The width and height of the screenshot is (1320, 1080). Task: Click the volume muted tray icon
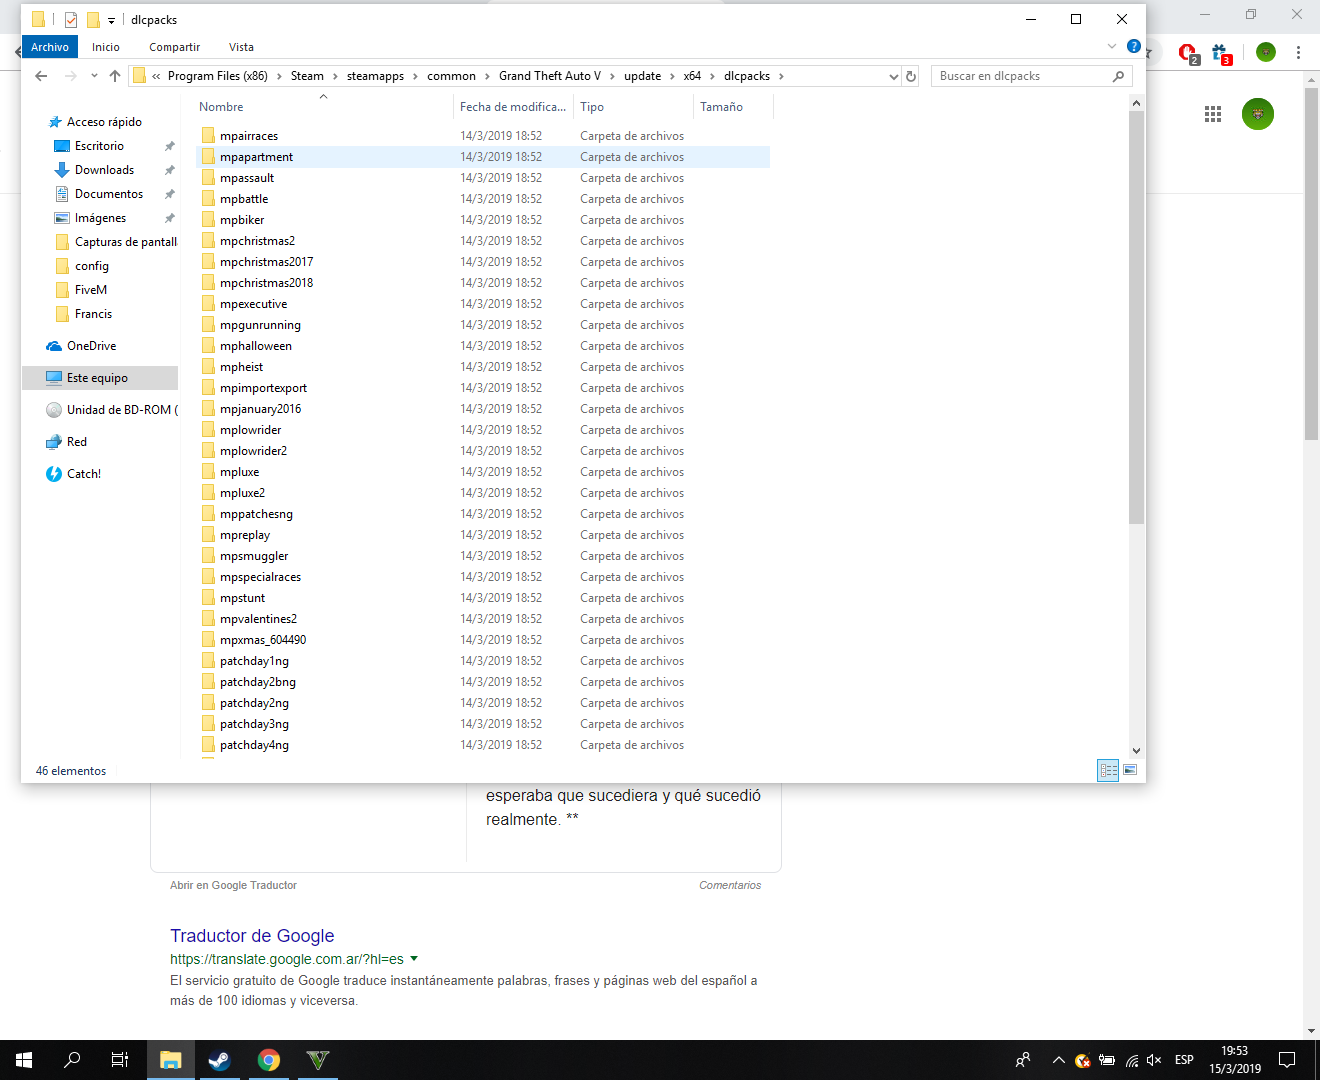pos(1154,1060)
